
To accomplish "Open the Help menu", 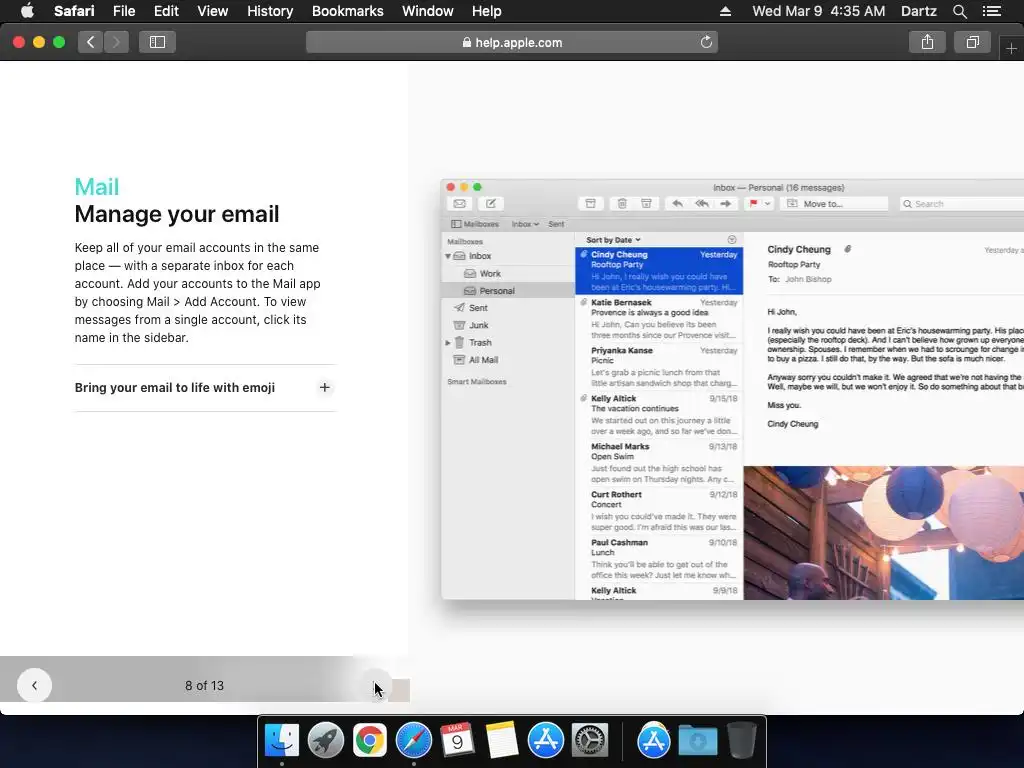I will pos(487,11).
